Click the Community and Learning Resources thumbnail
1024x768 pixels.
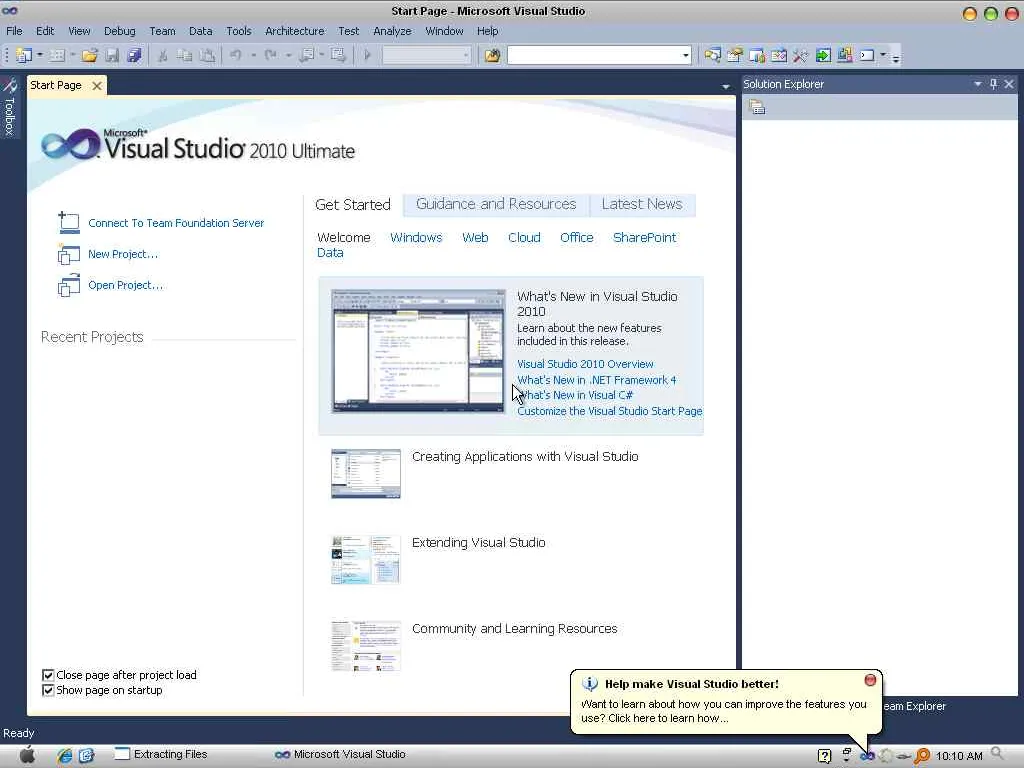point(366,646)
